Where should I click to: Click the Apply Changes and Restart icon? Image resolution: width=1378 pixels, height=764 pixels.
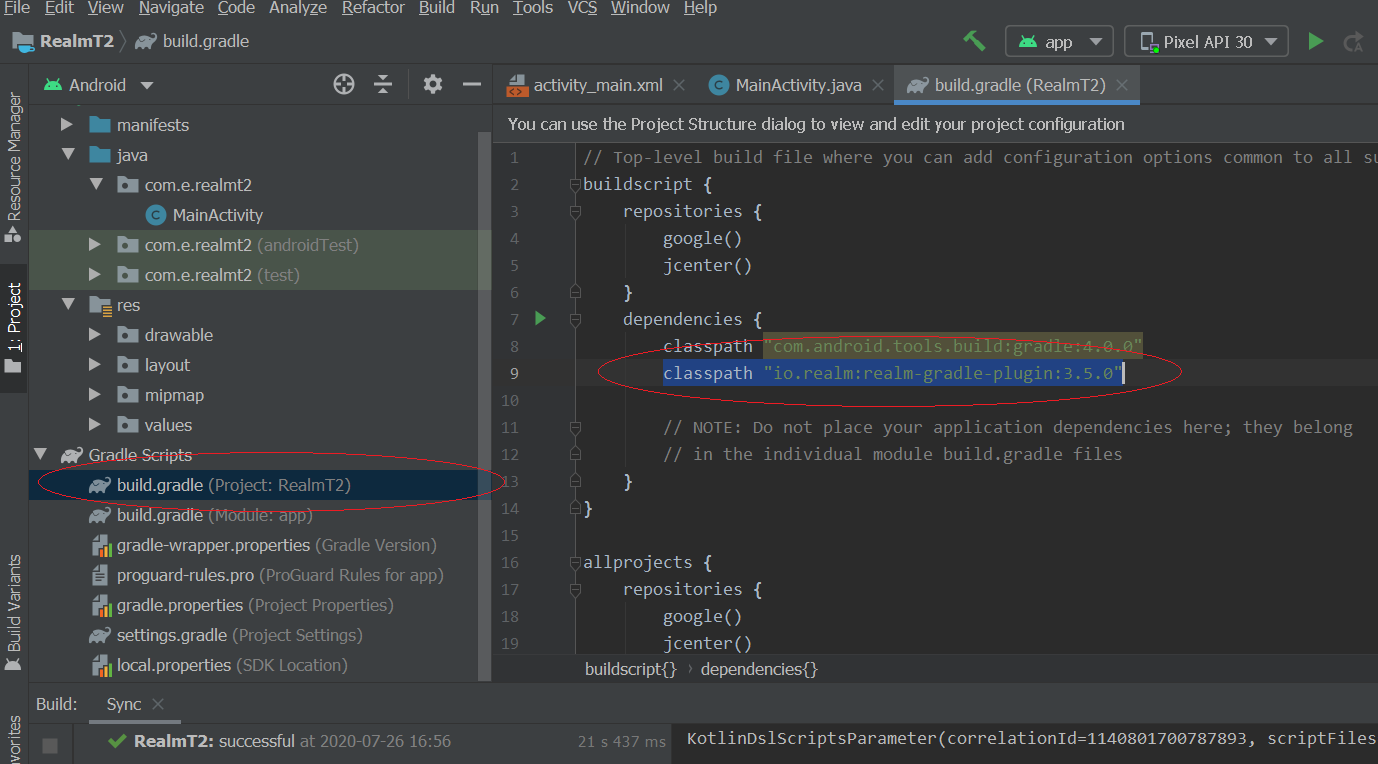[x=1354, y=42]
